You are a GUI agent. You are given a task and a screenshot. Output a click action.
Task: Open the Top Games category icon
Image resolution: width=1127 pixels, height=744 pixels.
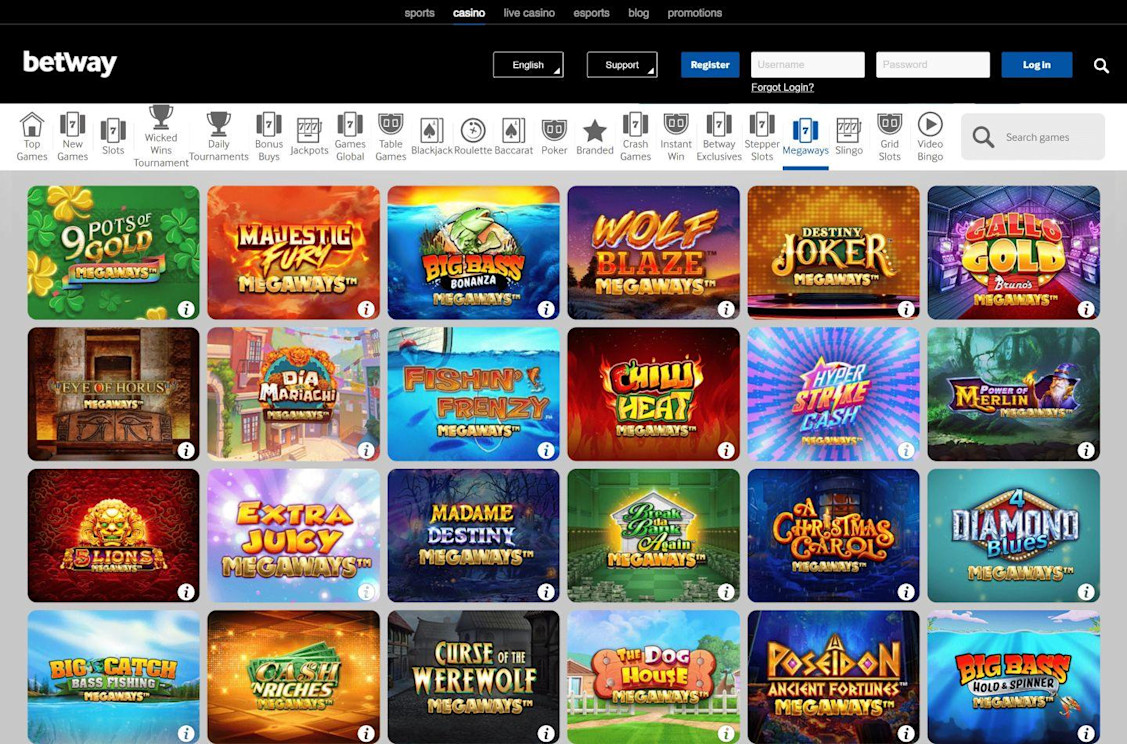pos(32,124)
